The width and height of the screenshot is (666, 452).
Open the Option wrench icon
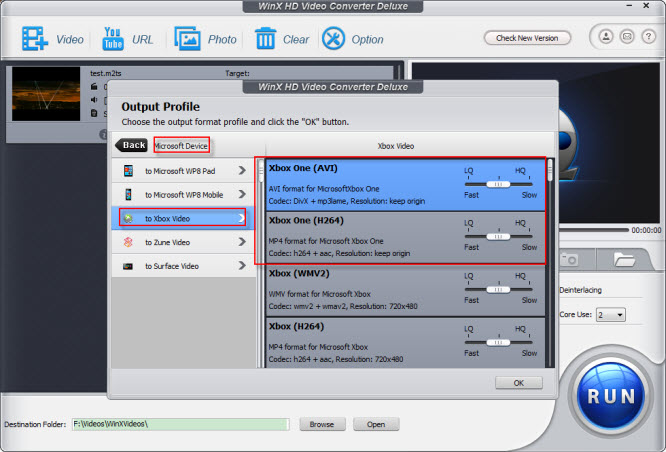(x=333, y=39)
